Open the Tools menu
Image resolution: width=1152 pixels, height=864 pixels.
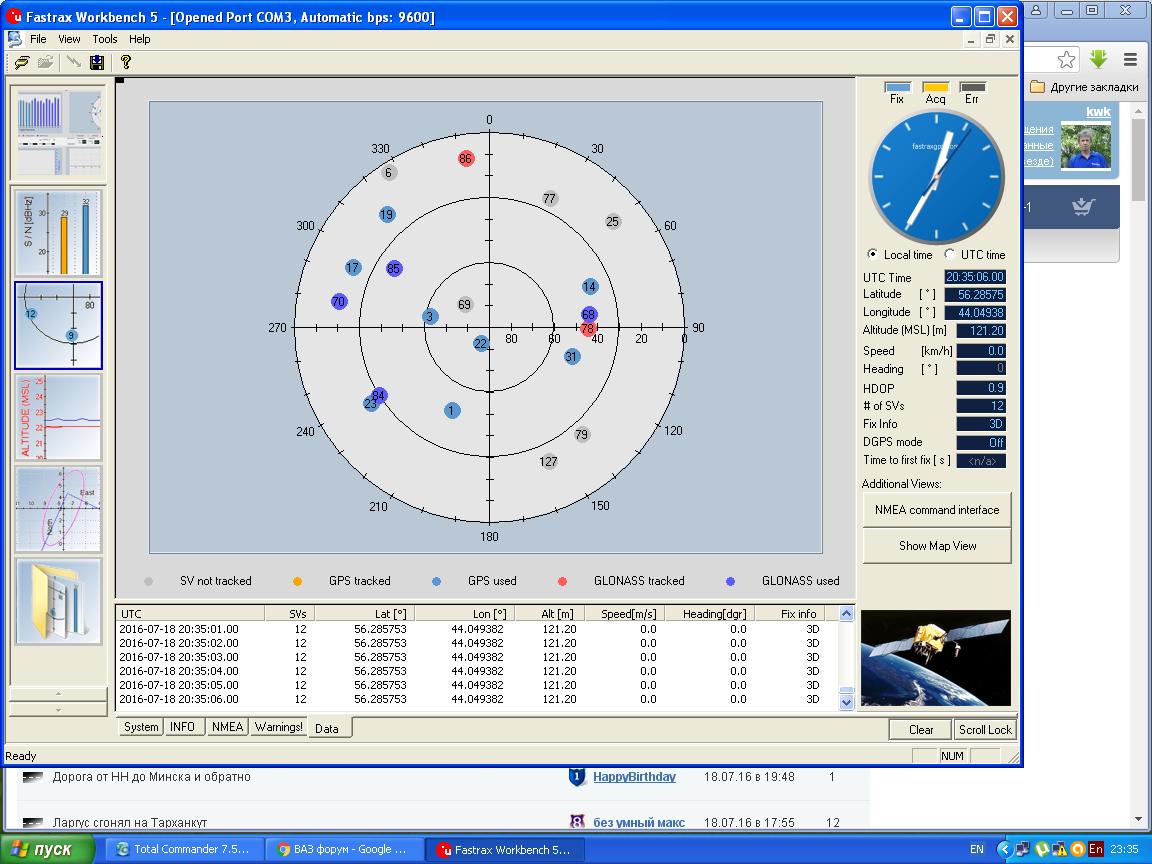coord(105,39)
